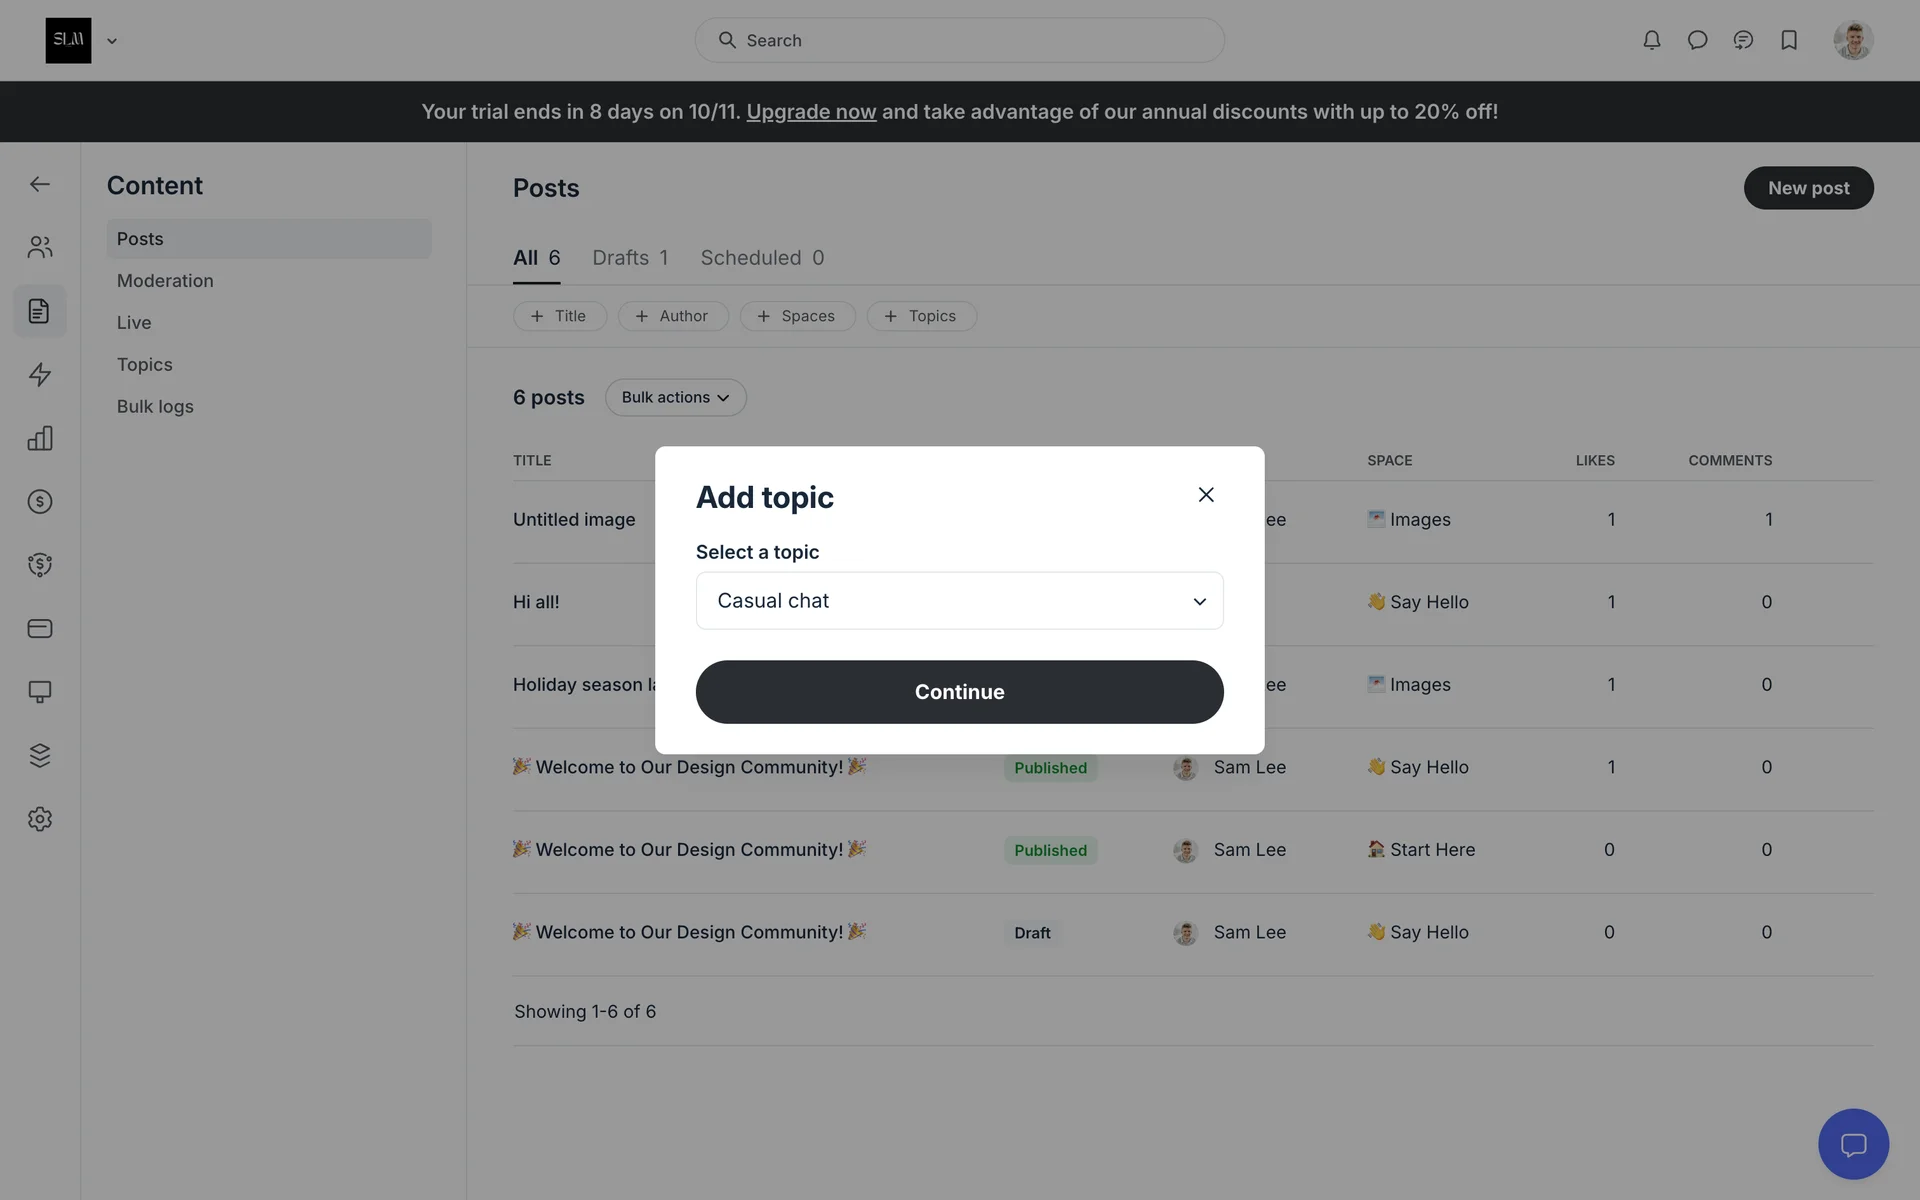Open the members icon in sidebar
This screenshot has width=1920, height=1200.
coord(40,247)
